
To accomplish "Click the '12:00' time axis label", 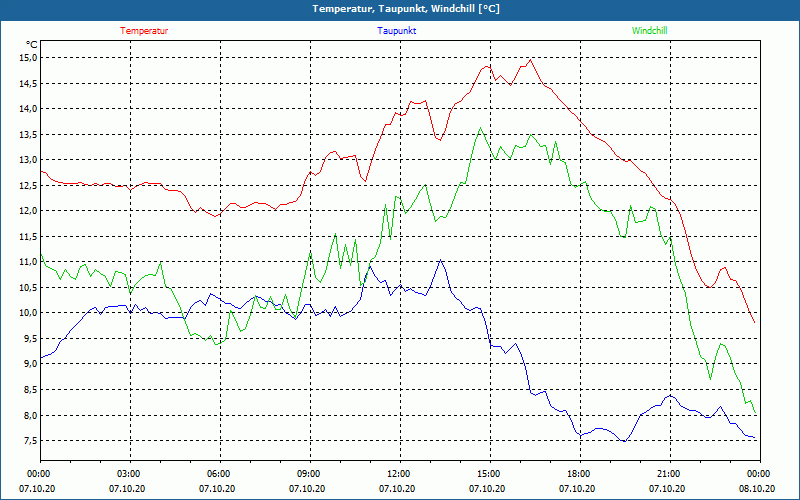I will tap(397, 474).
